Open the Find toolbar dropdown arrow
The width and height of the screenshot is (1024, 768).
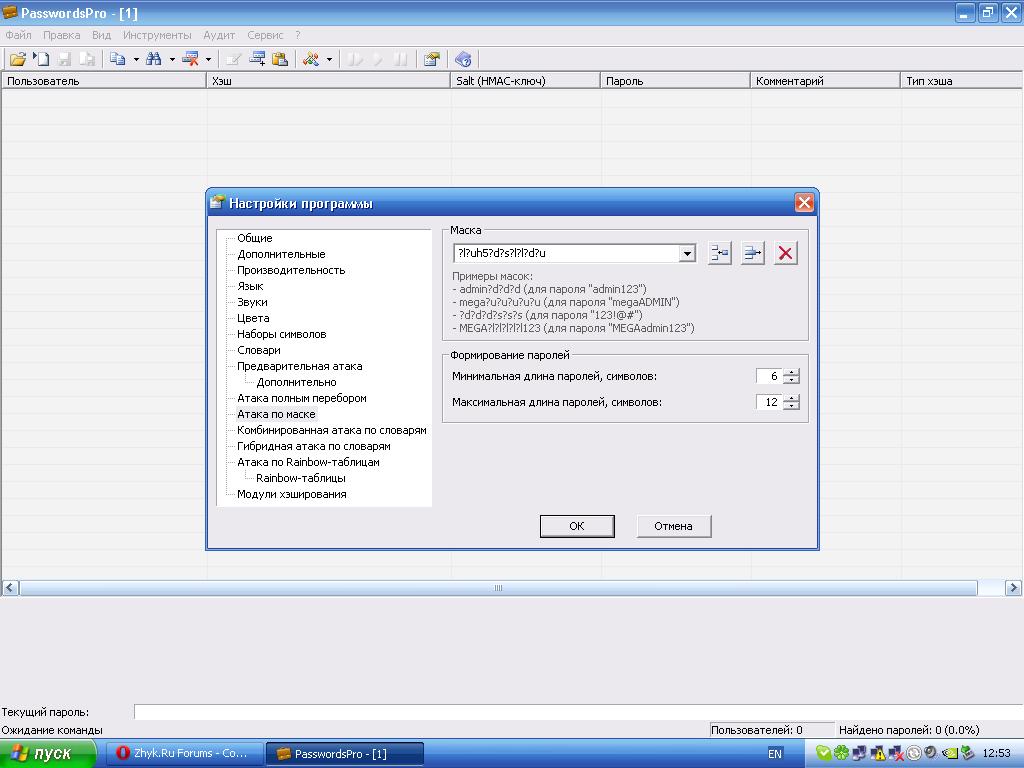click(172, 59)
